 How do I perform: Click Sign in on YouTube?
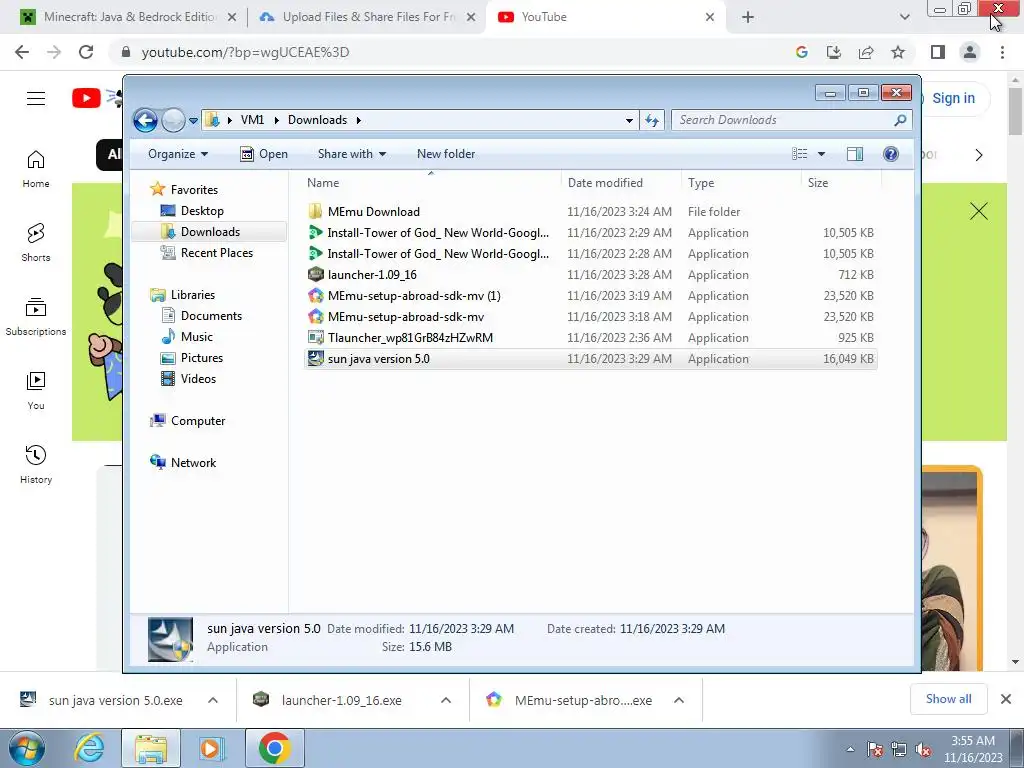click(953, 99)
